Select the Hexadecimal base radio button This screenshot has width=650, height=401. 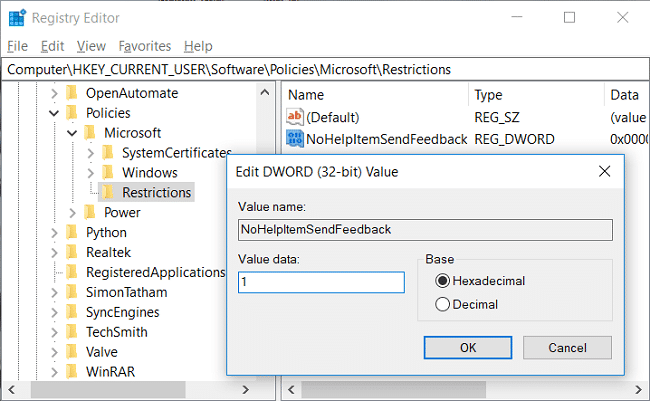(x=442, y=281)
